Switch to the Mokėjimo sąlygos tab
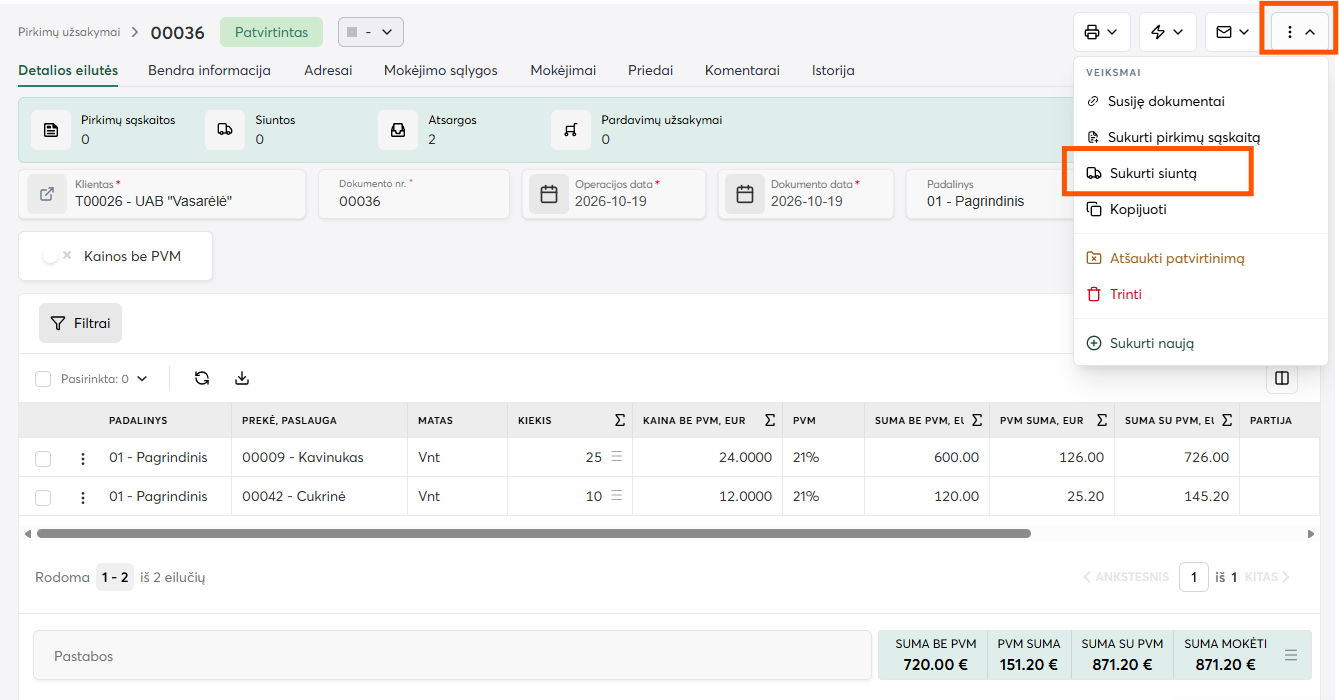The image size is (1339, 700). (441, 70)
